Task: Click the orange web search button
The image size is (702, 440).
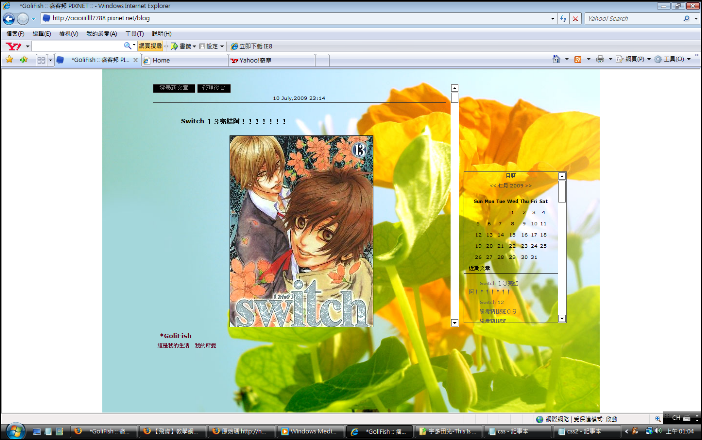Action: (x=150, y=46)
